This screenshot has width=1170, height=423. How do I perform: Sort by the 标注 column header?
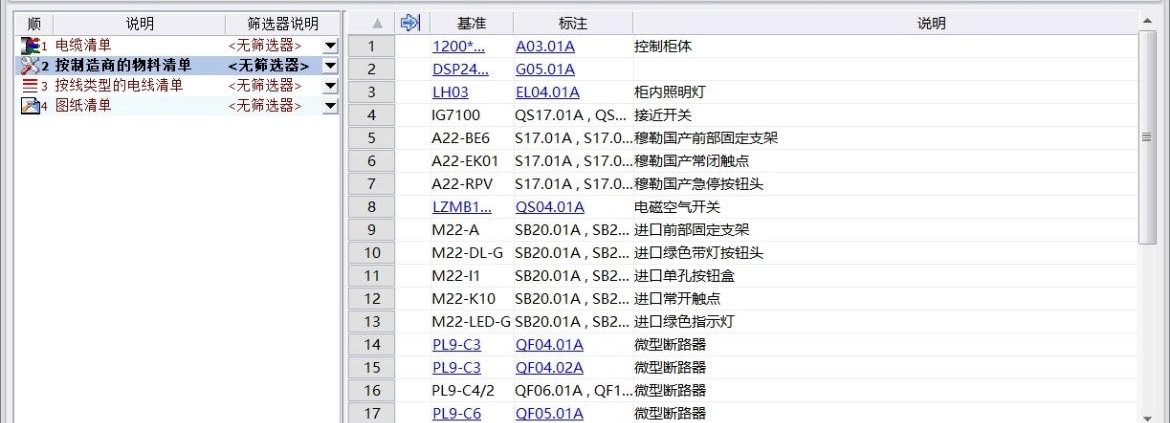pyautogui.click(x=573, y=24)
